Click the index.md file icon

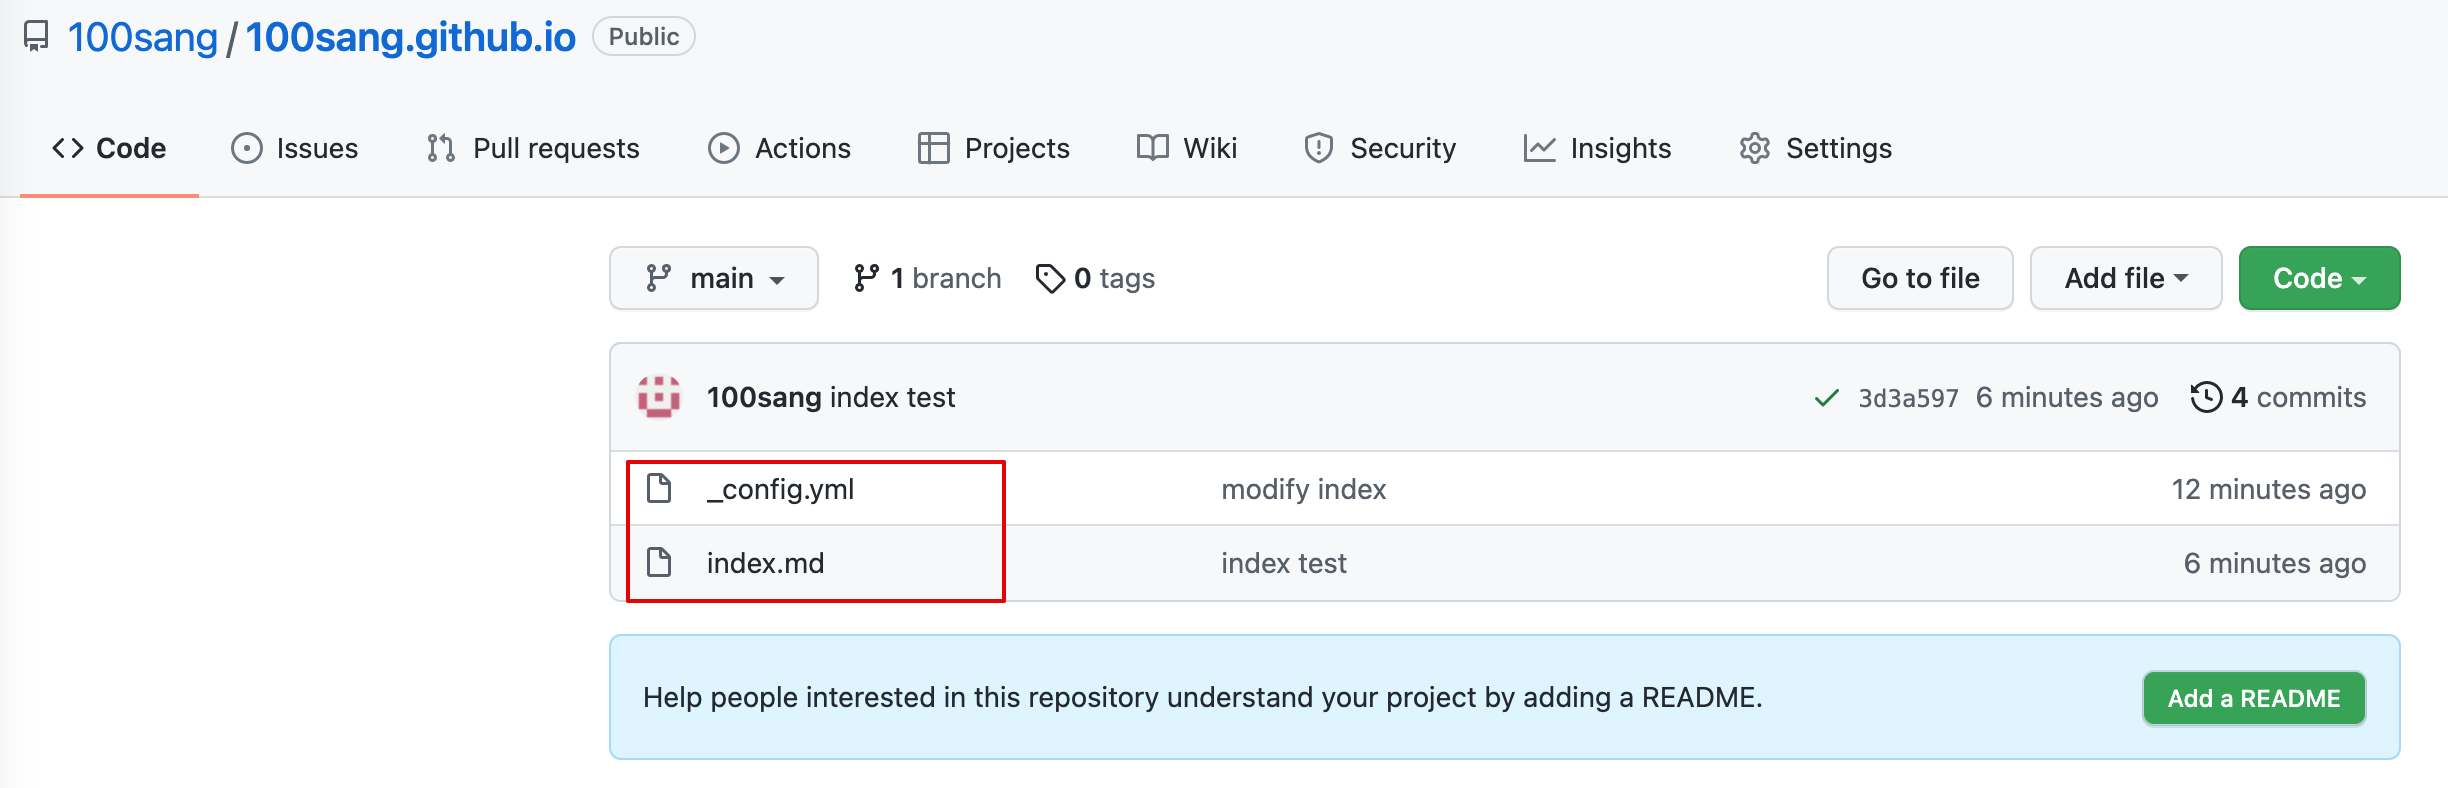click(659, 563)
